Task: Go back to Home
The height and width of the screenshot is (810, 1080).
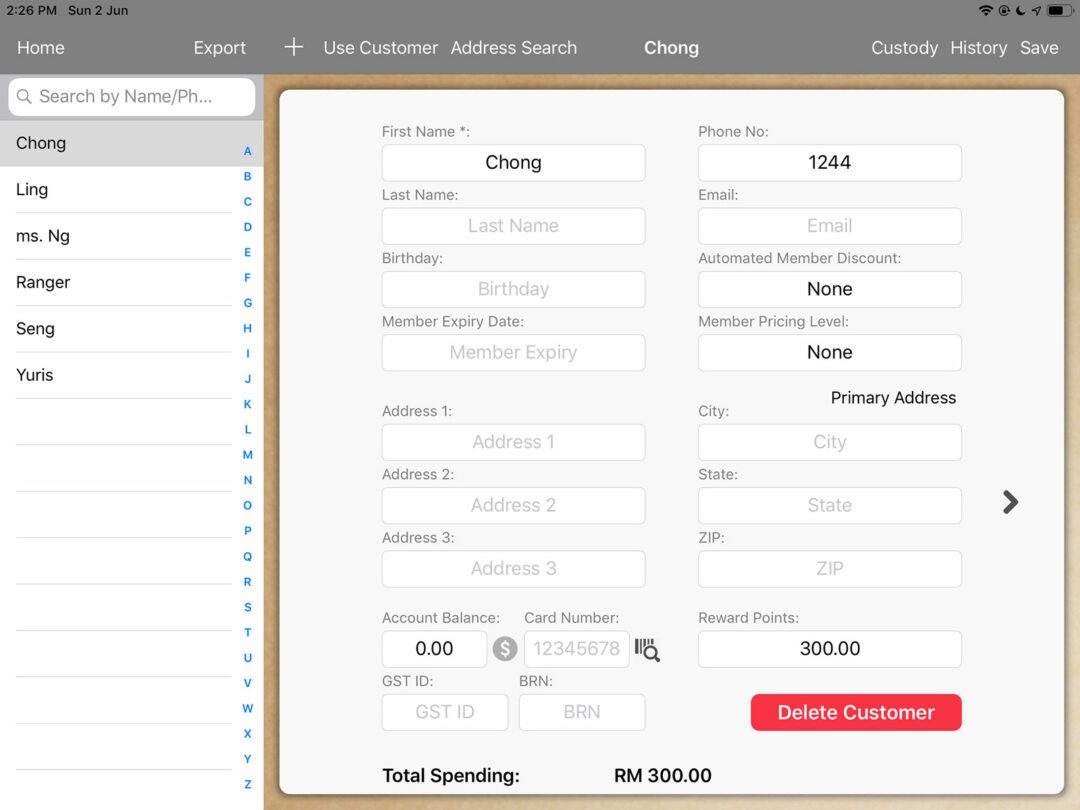Action: tap(40, 47)
